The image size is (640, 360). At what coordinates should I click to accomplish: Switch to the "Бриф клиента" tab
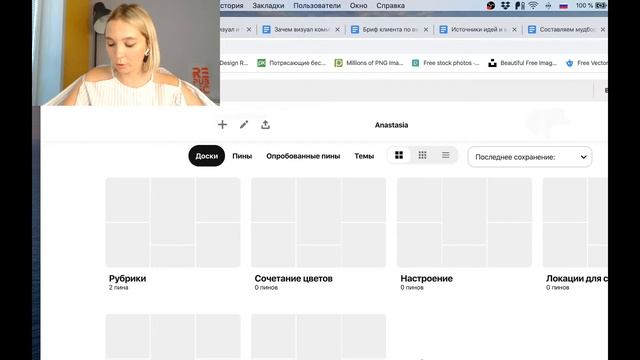pyautogui.click(x=390, y=29)
